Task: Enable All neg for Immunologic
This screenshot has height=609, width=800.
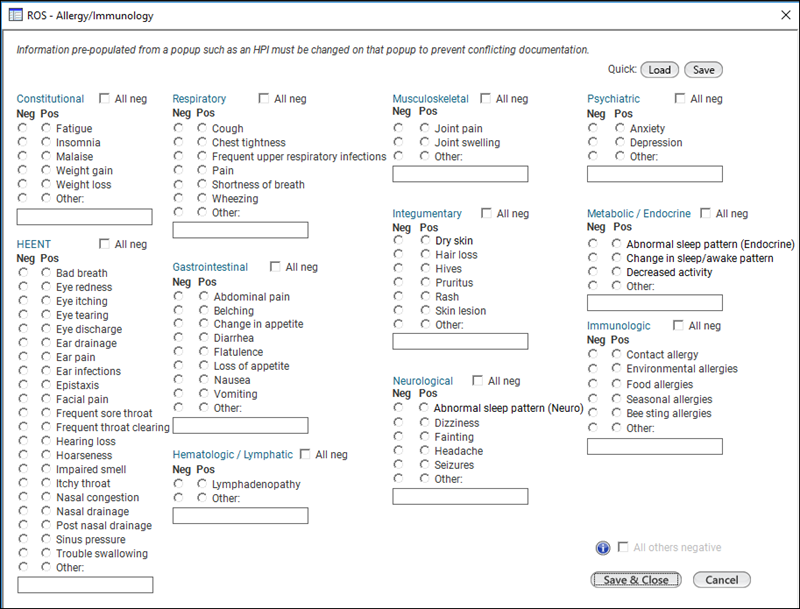Action: click(678, 325)
